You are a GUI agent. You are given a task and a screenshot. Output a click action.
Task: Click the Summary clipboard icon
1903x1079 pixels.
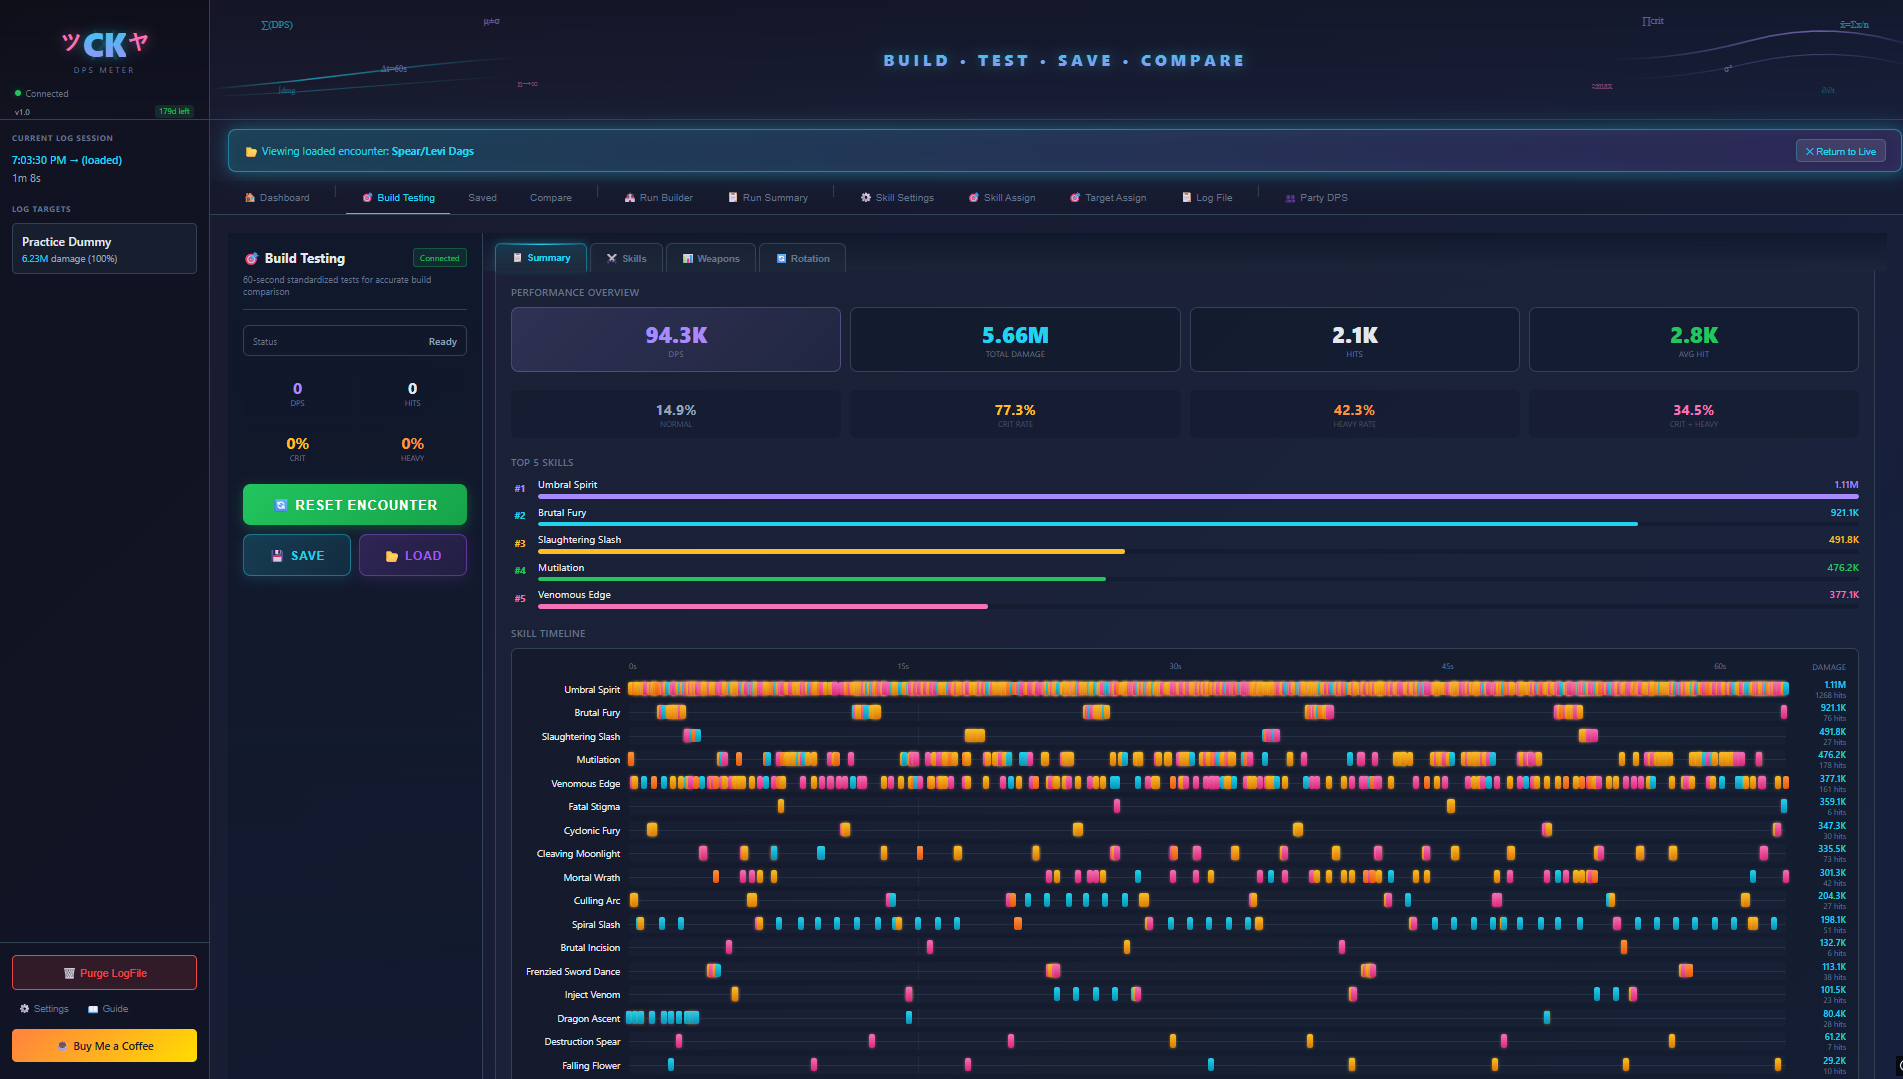[517, 258]
